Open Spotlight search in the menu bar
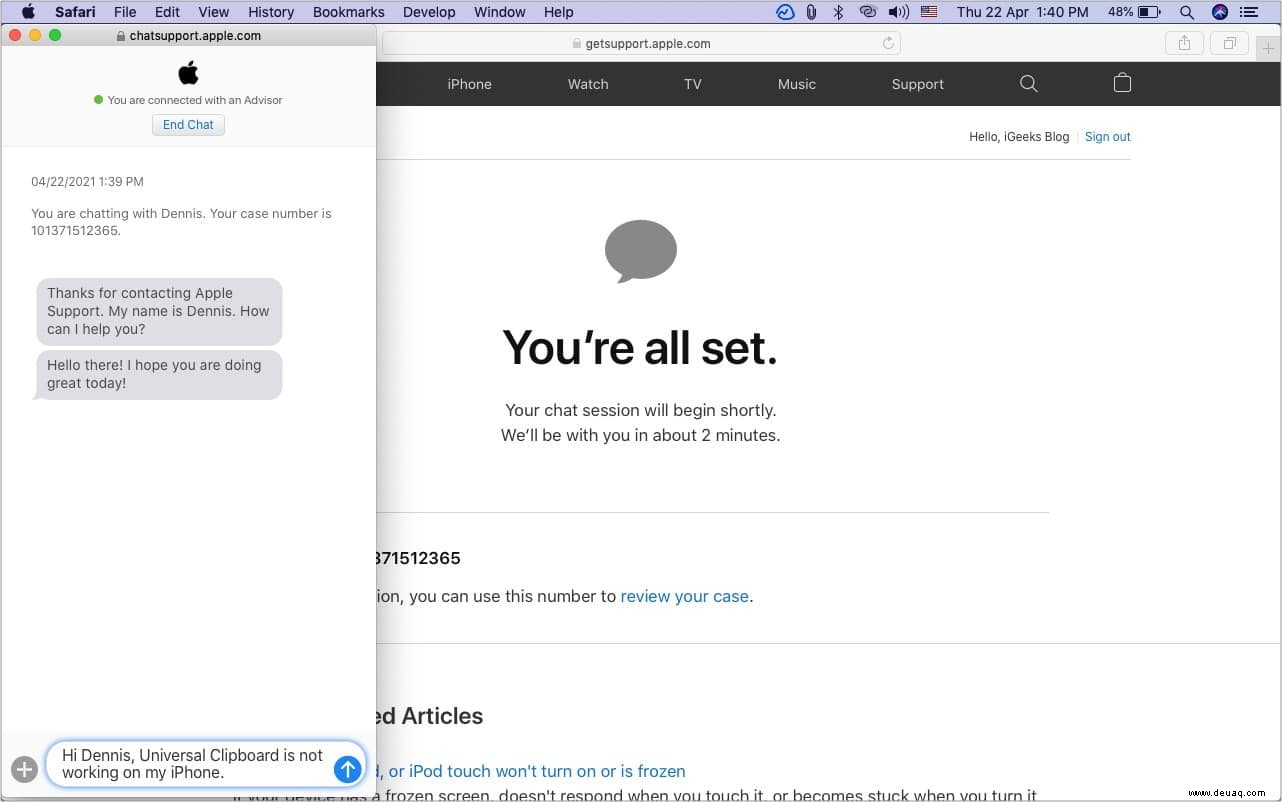Screen dimensions: 1282x802 [1187, 12]
